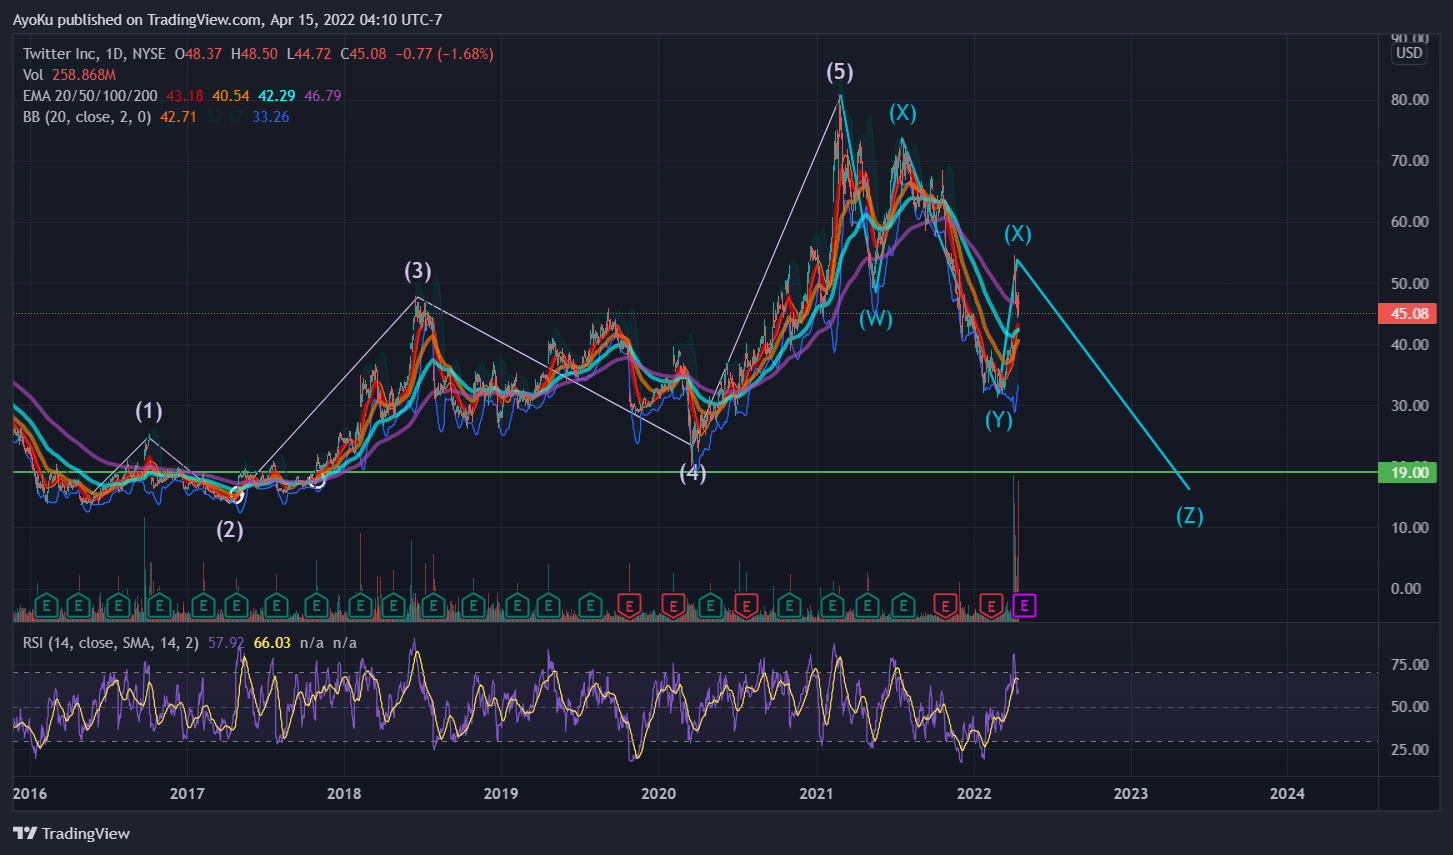
Task: Click the AyoKu published on TradingView.com header
Action: [x=227, y=20]
